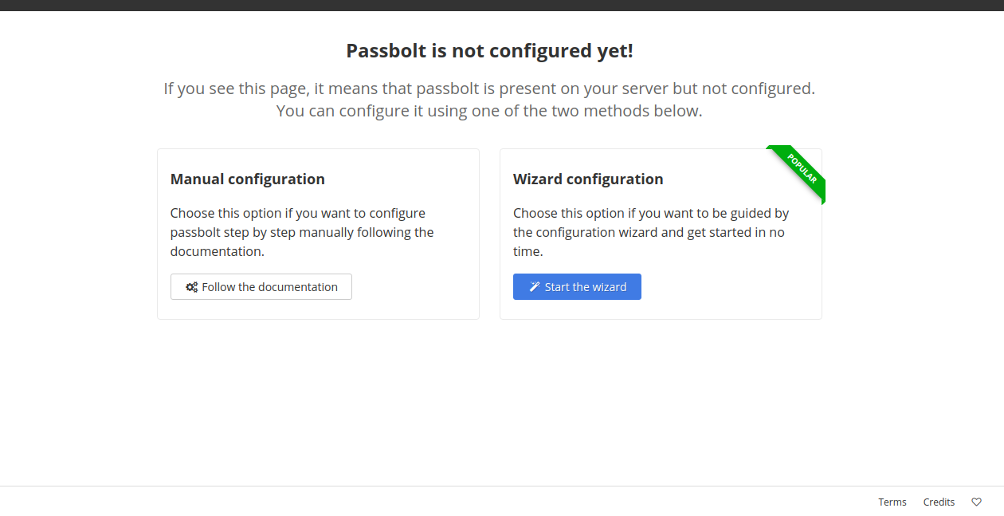Click the "If you see this page" subtitle line
The width and height of the screenshot is (1004, 516).
(x=489, y=88)
